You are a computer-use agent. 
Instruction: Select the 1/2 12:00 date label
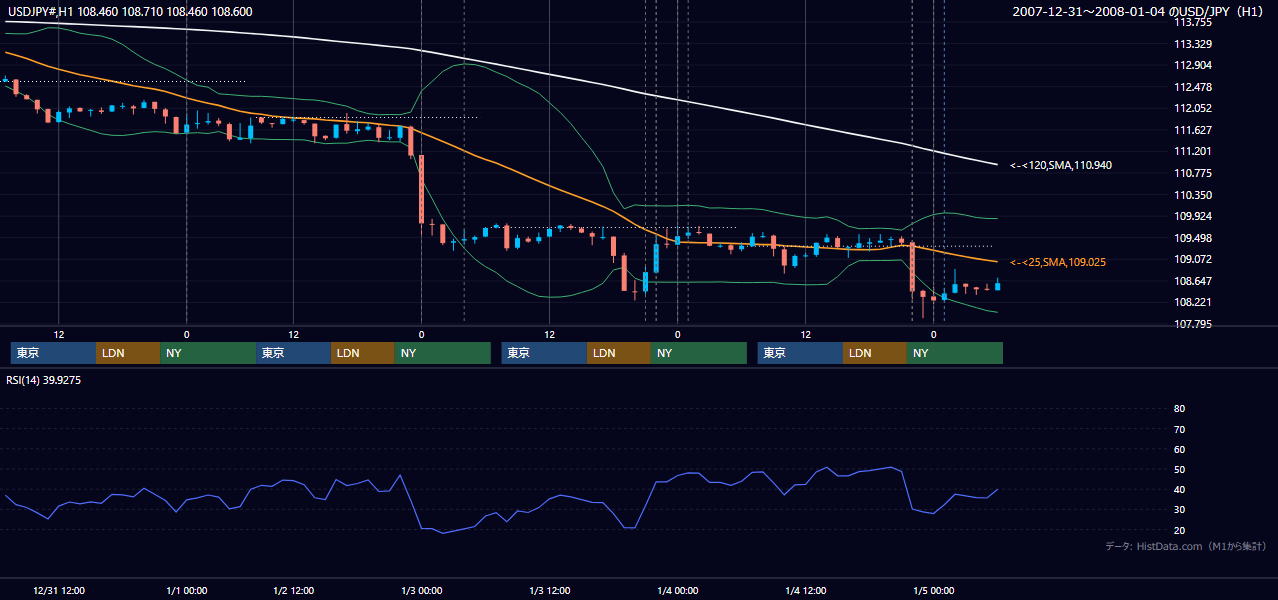[x=293, y=590]
